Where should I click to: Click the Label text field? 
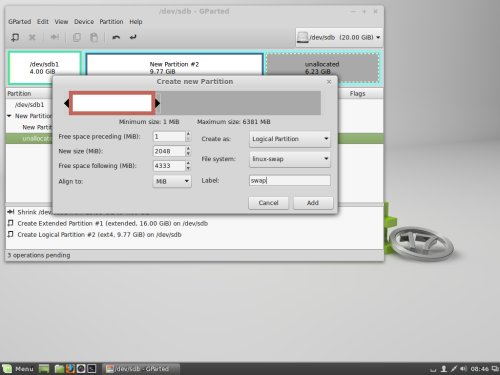pos(290,180)
